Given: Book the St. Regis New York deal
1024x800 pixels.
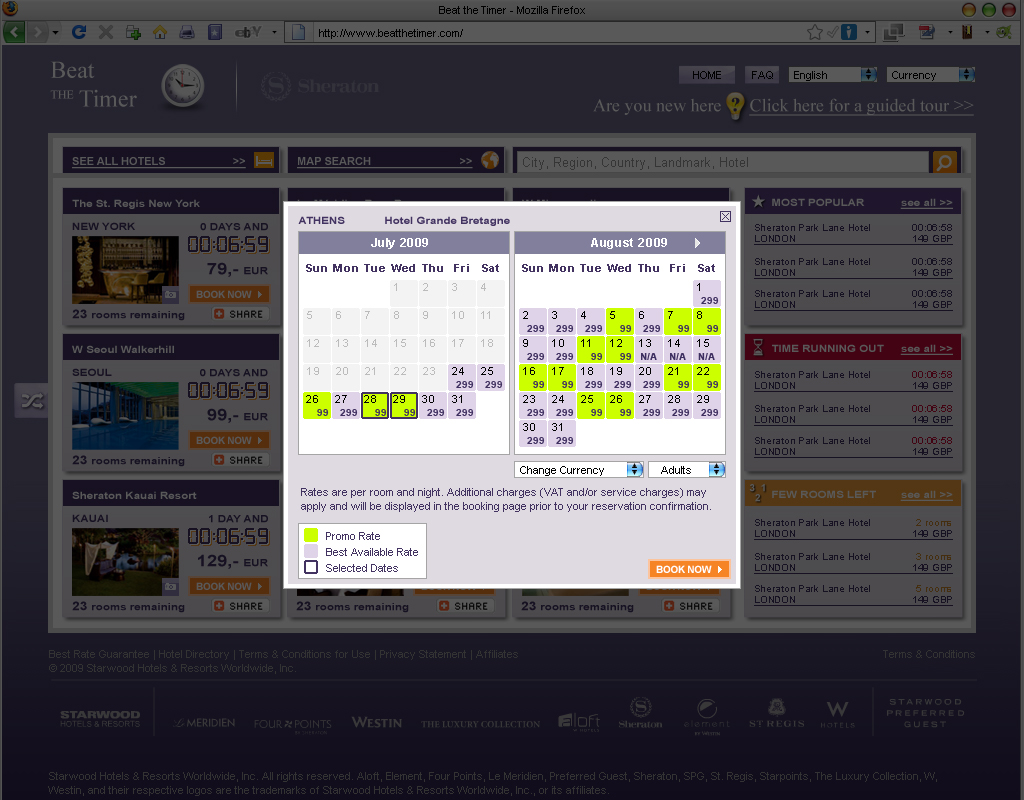Looking at the screenshot, I should click(x=229, y=295).
